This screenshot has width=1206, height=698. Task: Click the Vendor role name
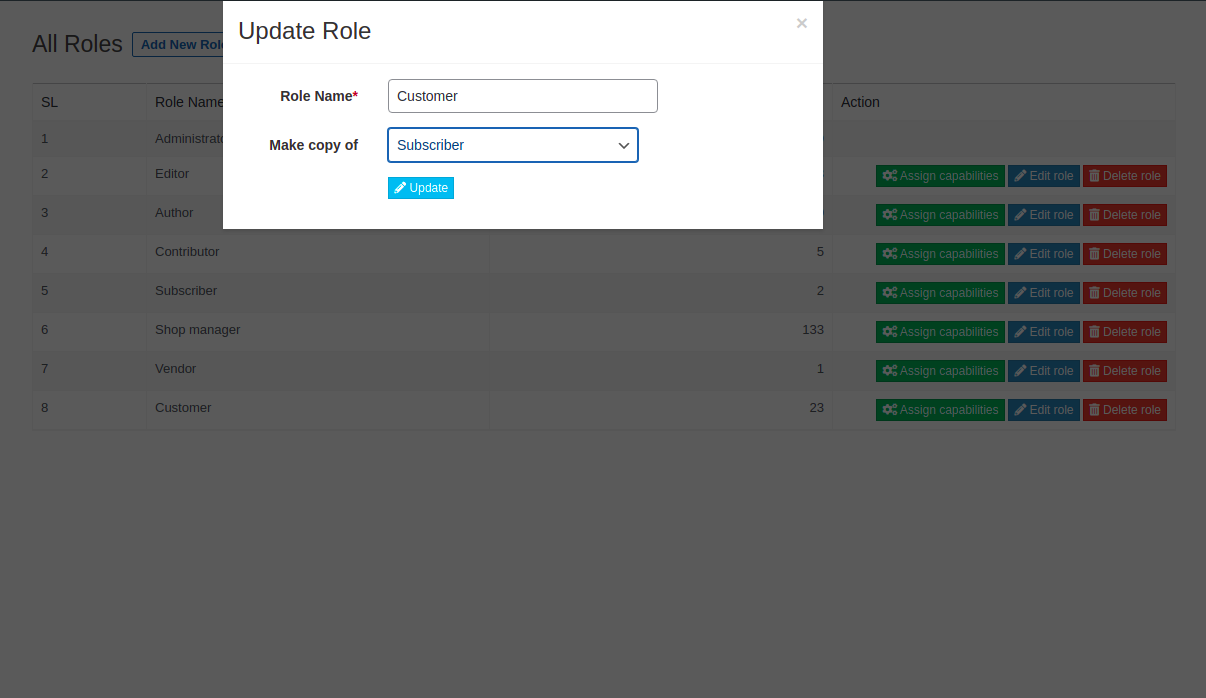[x=175, y=369]
